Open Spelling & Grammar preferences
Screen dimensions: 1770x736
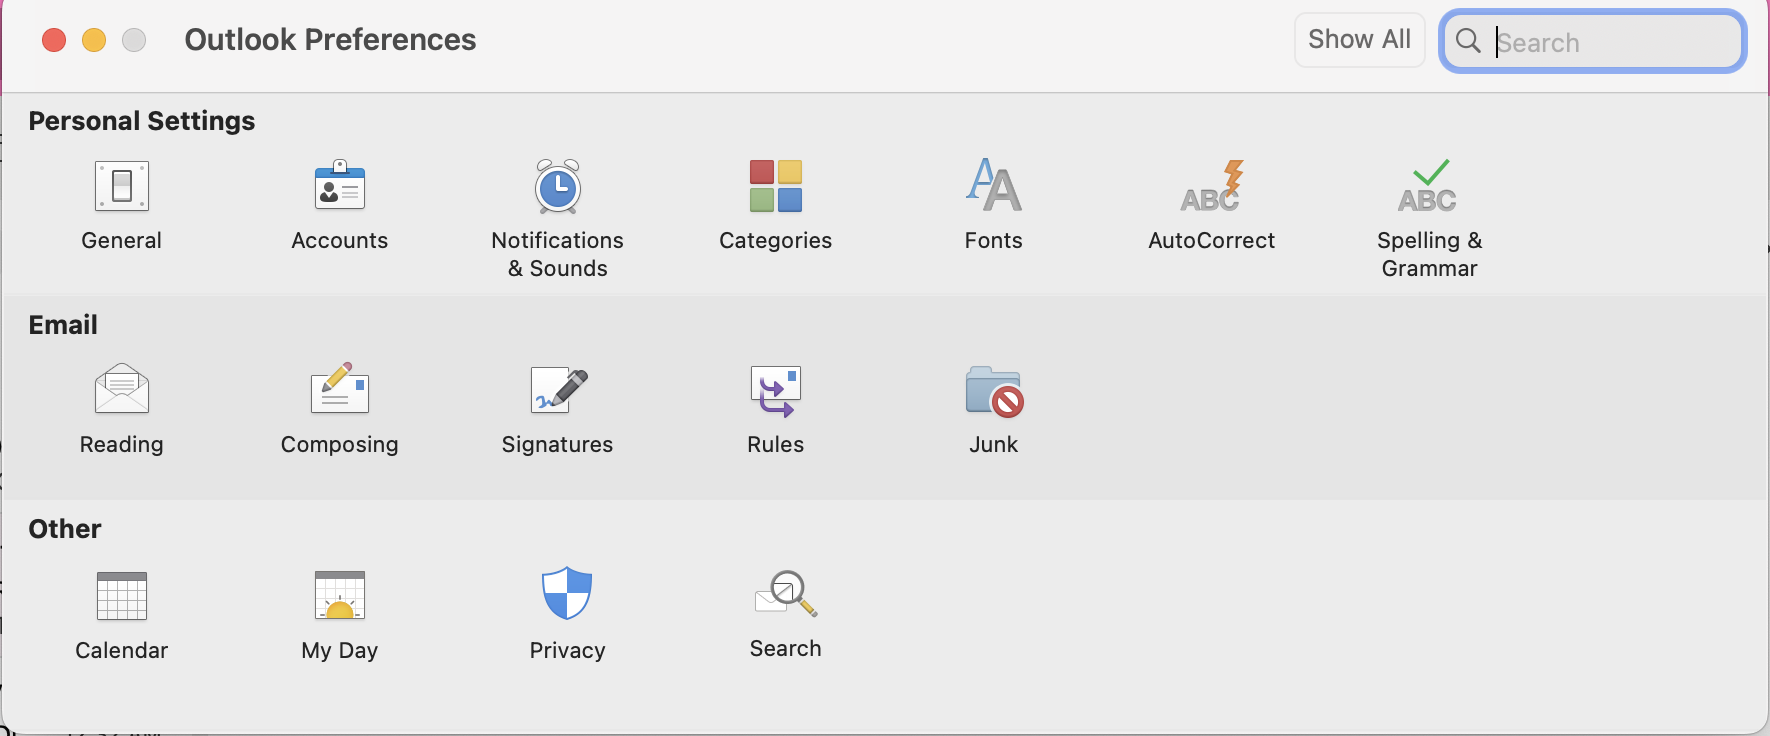click(x=1428, y=187)
